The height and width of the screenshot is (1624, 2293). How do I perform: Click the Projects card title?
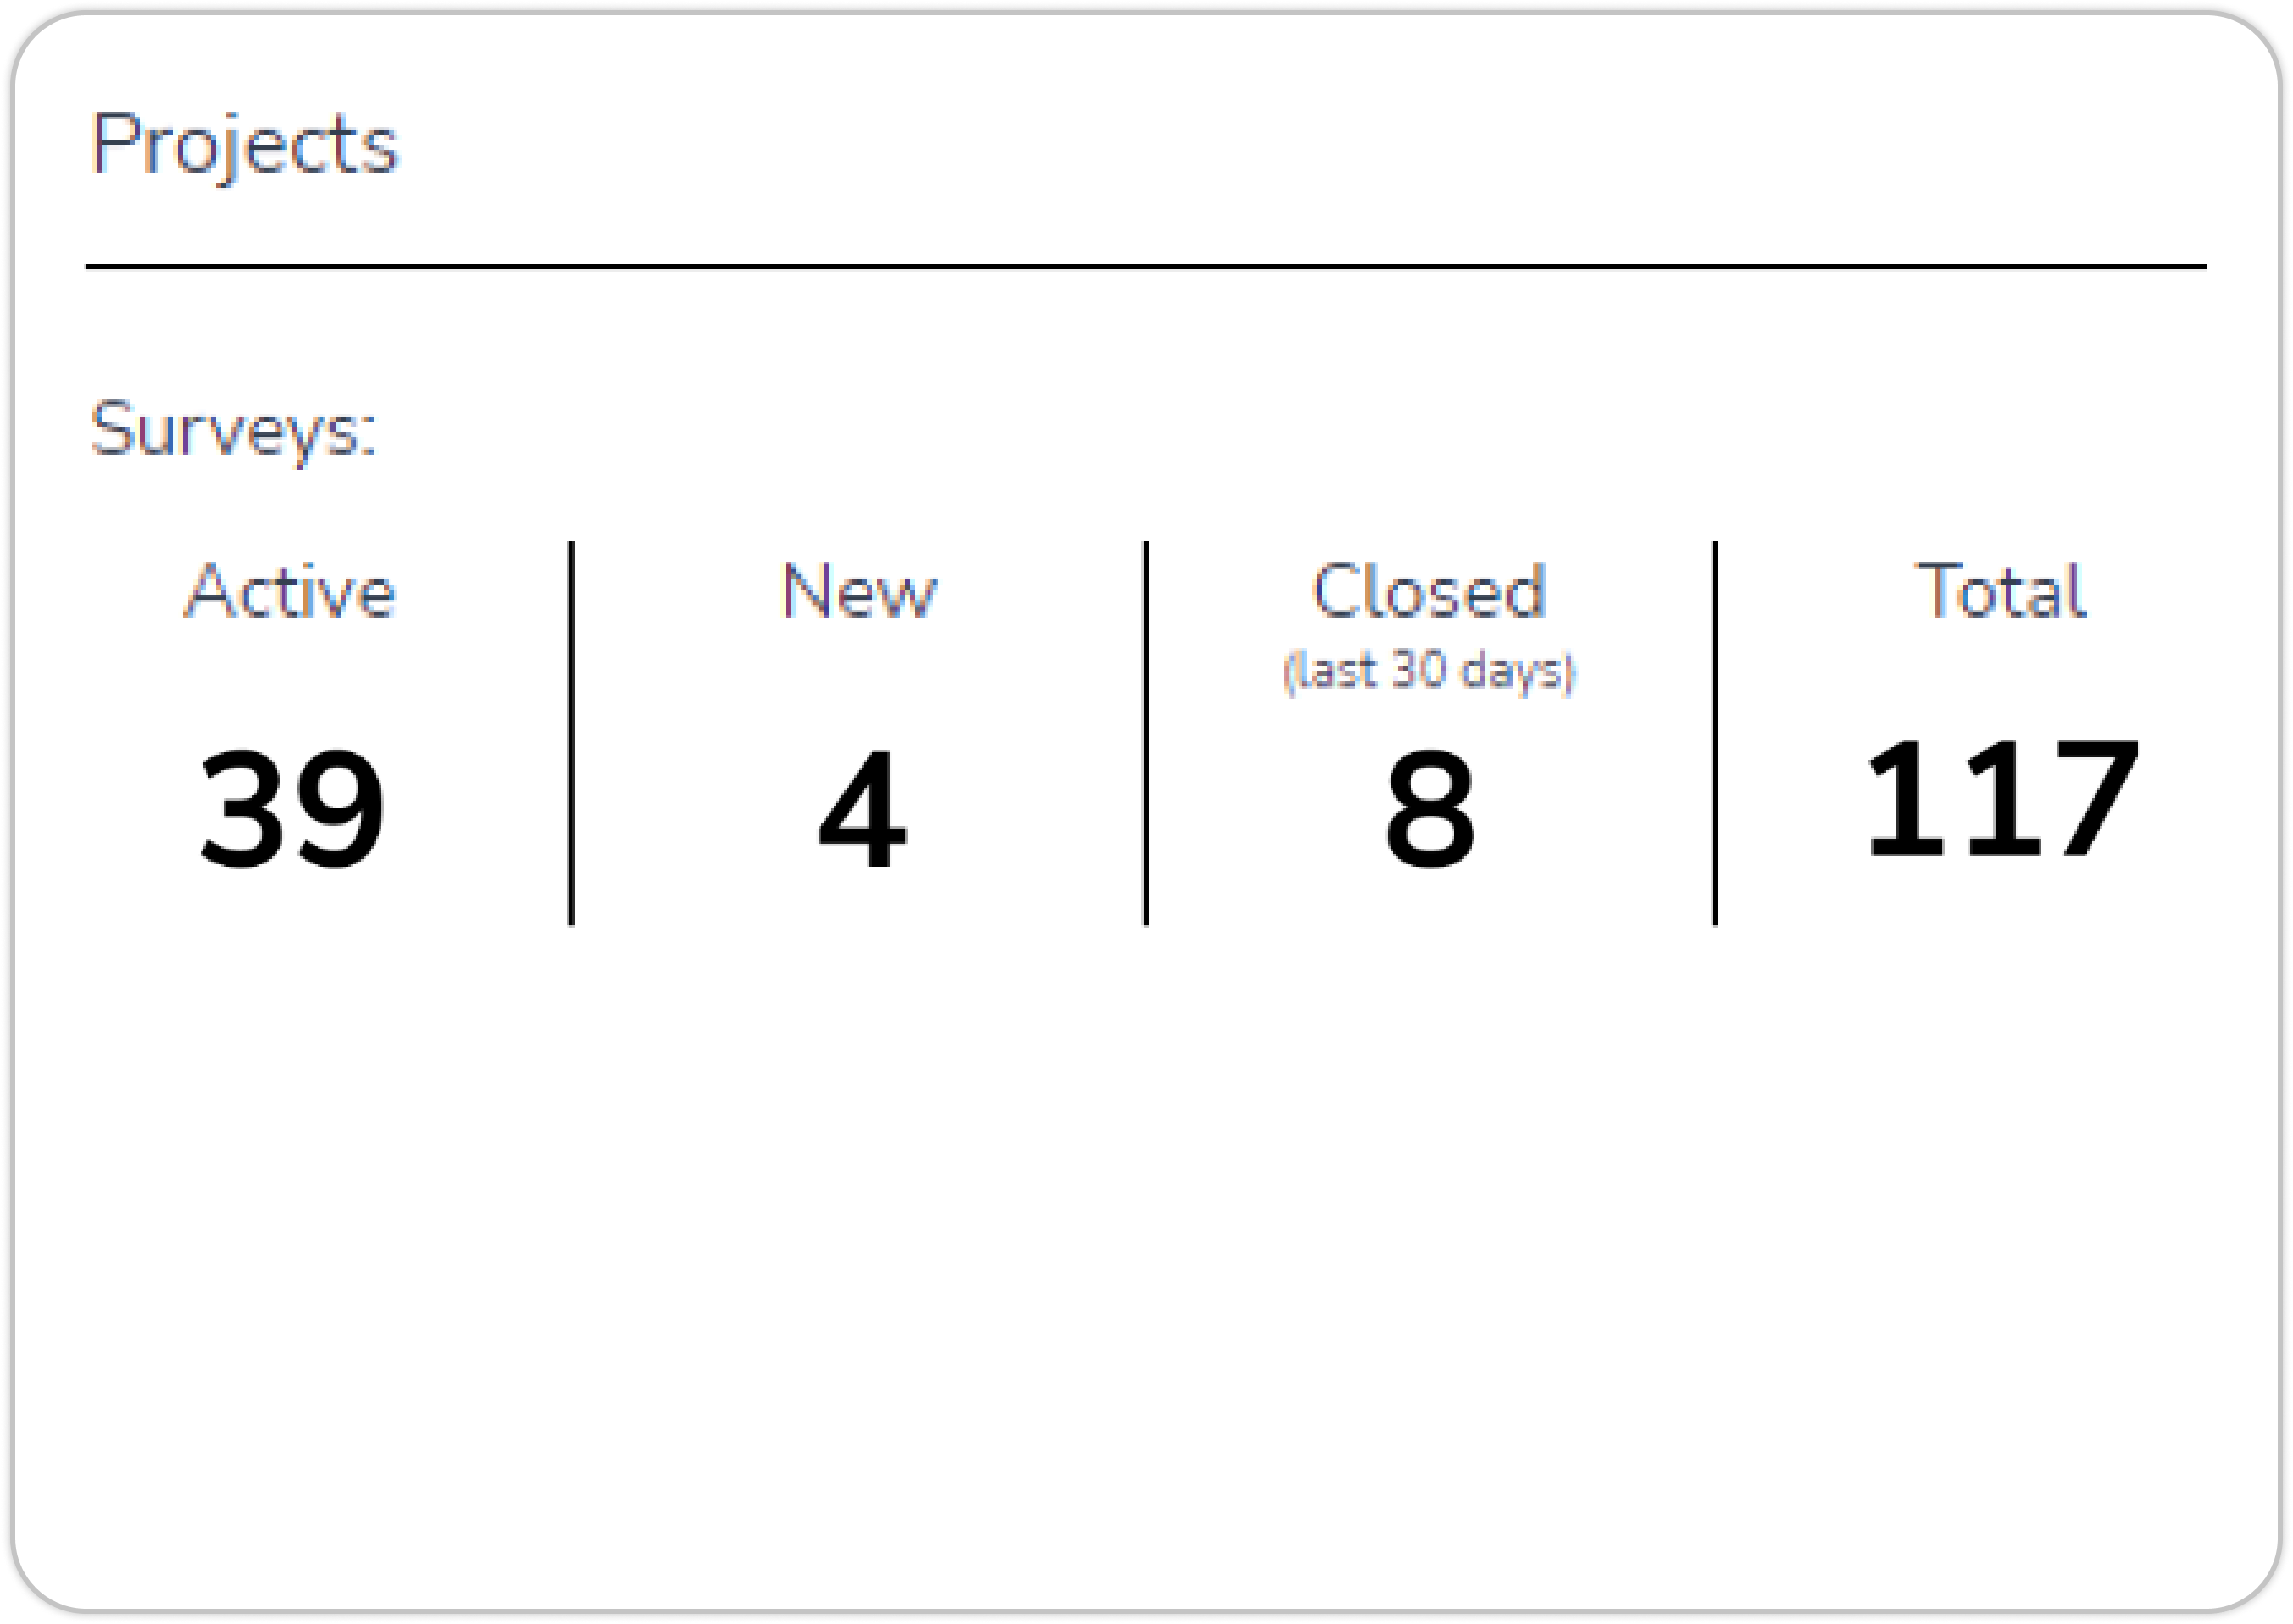[x=244, y=145]
